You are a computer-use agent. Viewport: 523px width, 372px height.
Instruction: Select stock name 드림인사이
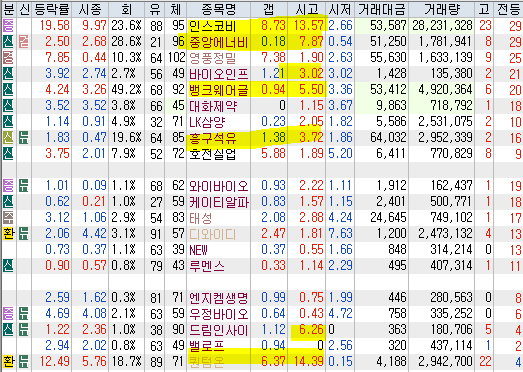point(218,330)
